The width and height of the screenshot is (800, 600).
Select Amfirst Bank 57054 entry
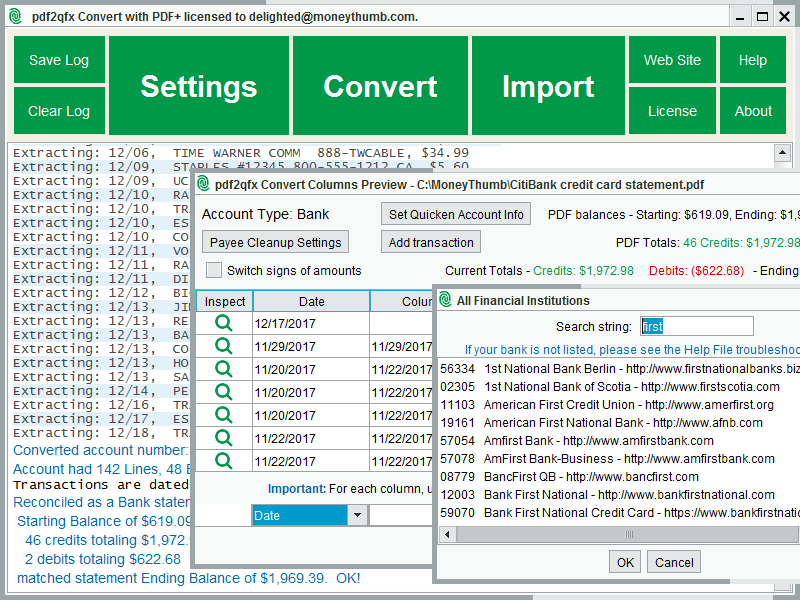[x=618, y=440]
